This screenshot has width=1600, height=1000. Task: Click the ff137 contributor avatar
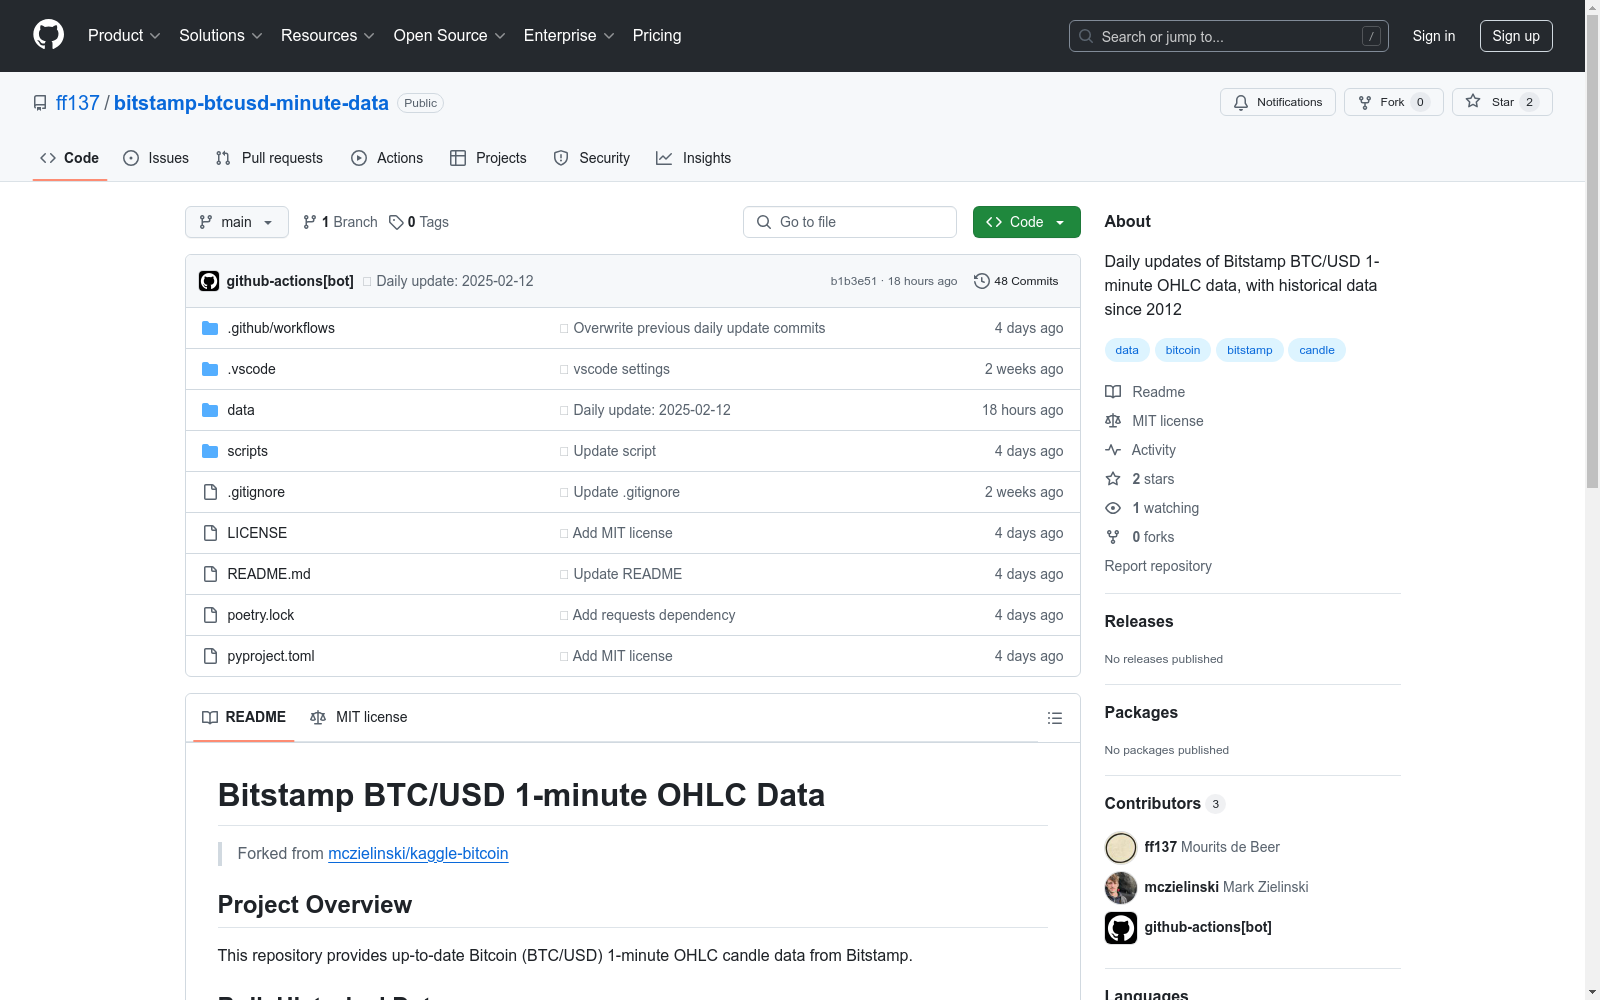tap(1121, 848)
